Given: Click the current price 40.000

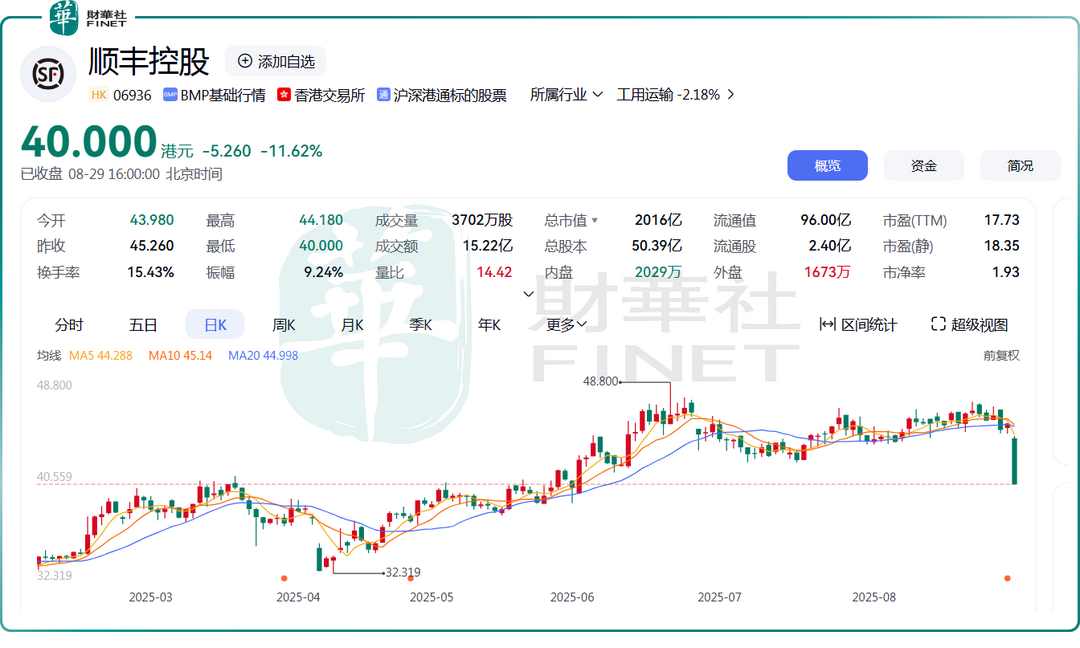Looking at the screenshot, I should pyautogui.click(x=89, y=141).
